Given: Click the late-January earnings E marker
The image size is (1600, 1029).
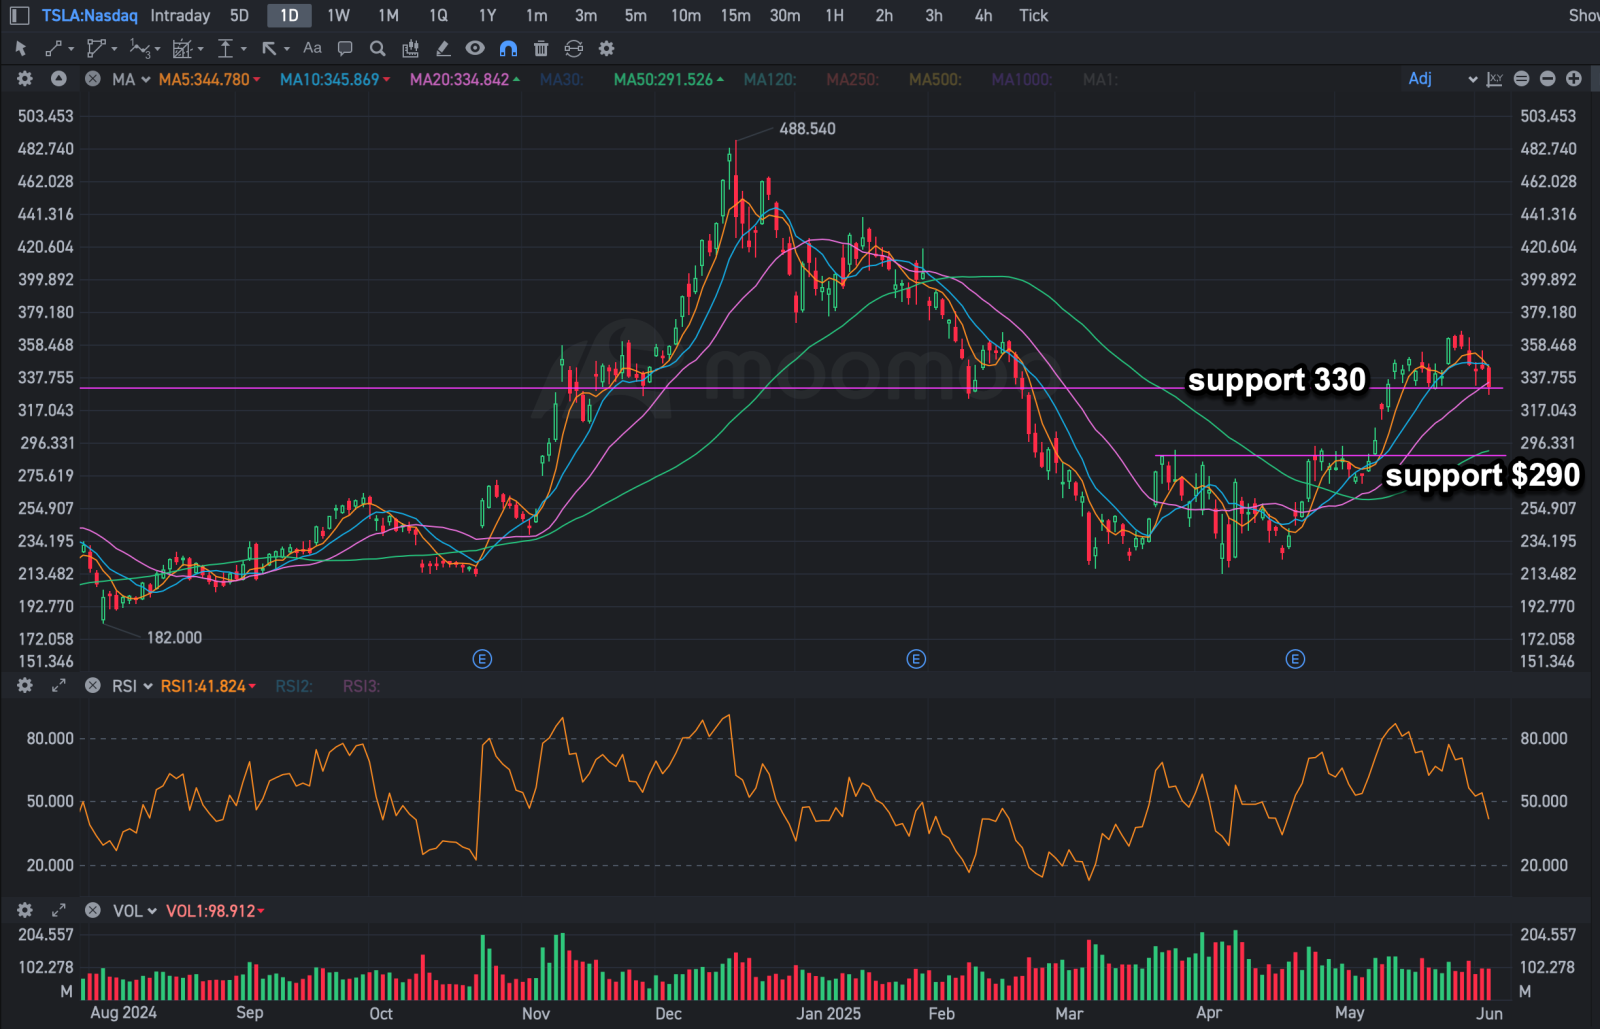Looking at the screenshot, I should click(916, 659).
